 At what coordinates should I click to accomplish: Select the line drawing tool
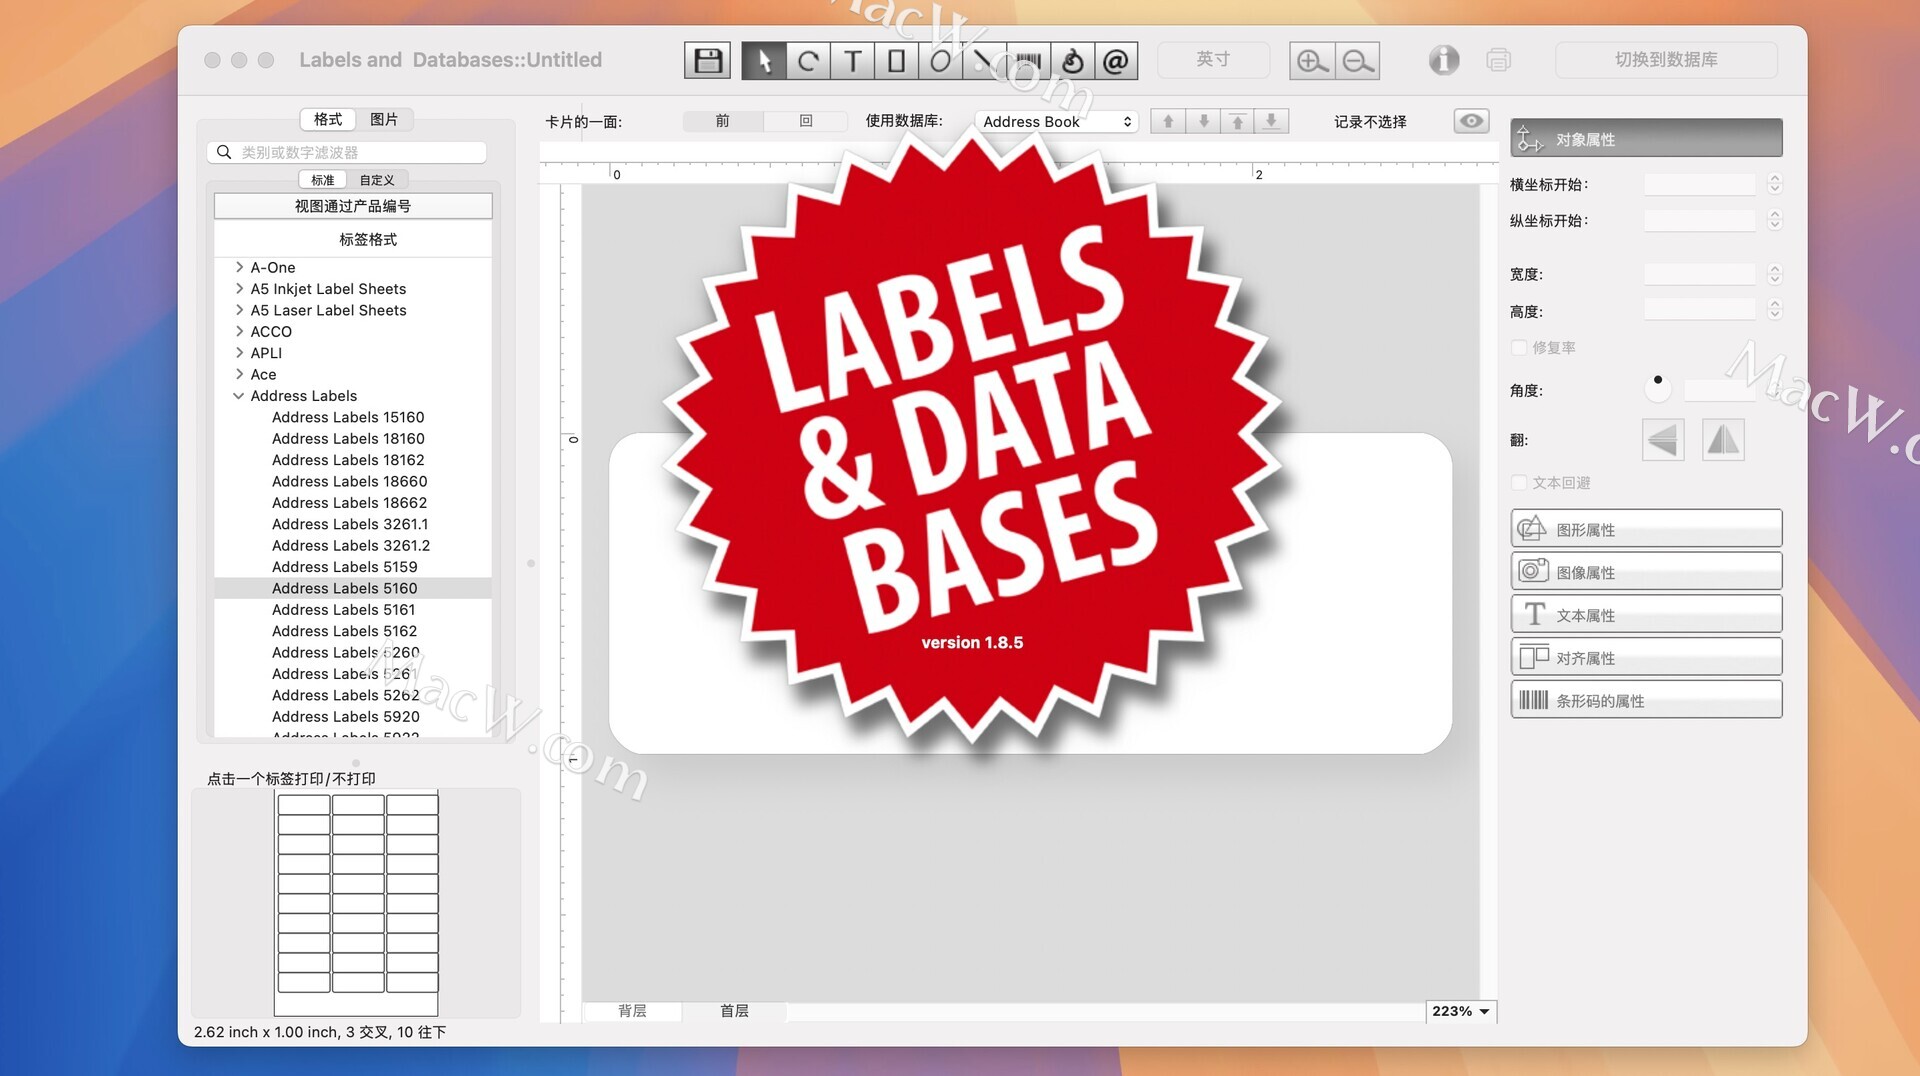984,61
